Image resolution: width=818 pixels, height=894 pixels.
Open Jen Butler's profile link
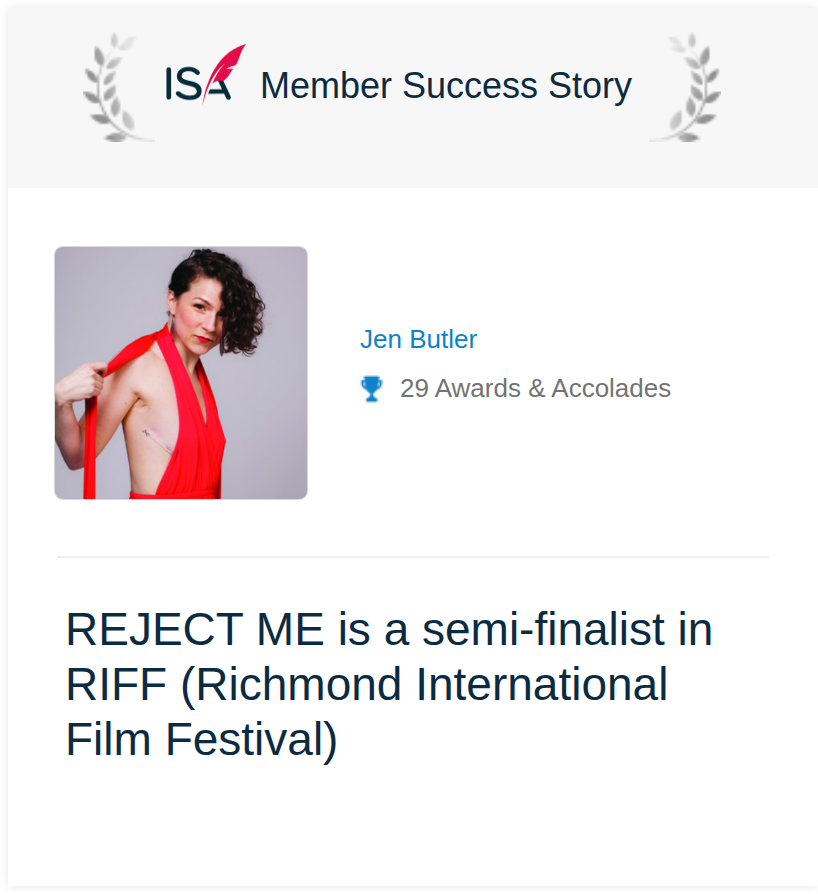pos(418,339)
